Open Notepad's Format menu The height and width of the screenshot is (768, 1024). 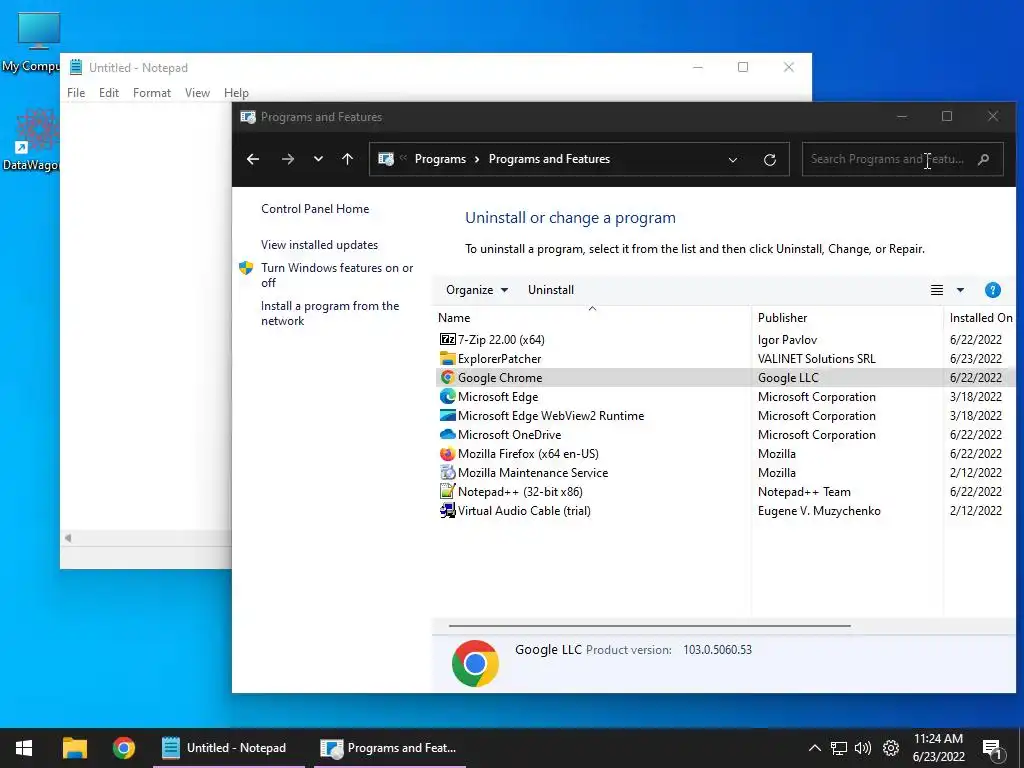[x=152, y=93]
